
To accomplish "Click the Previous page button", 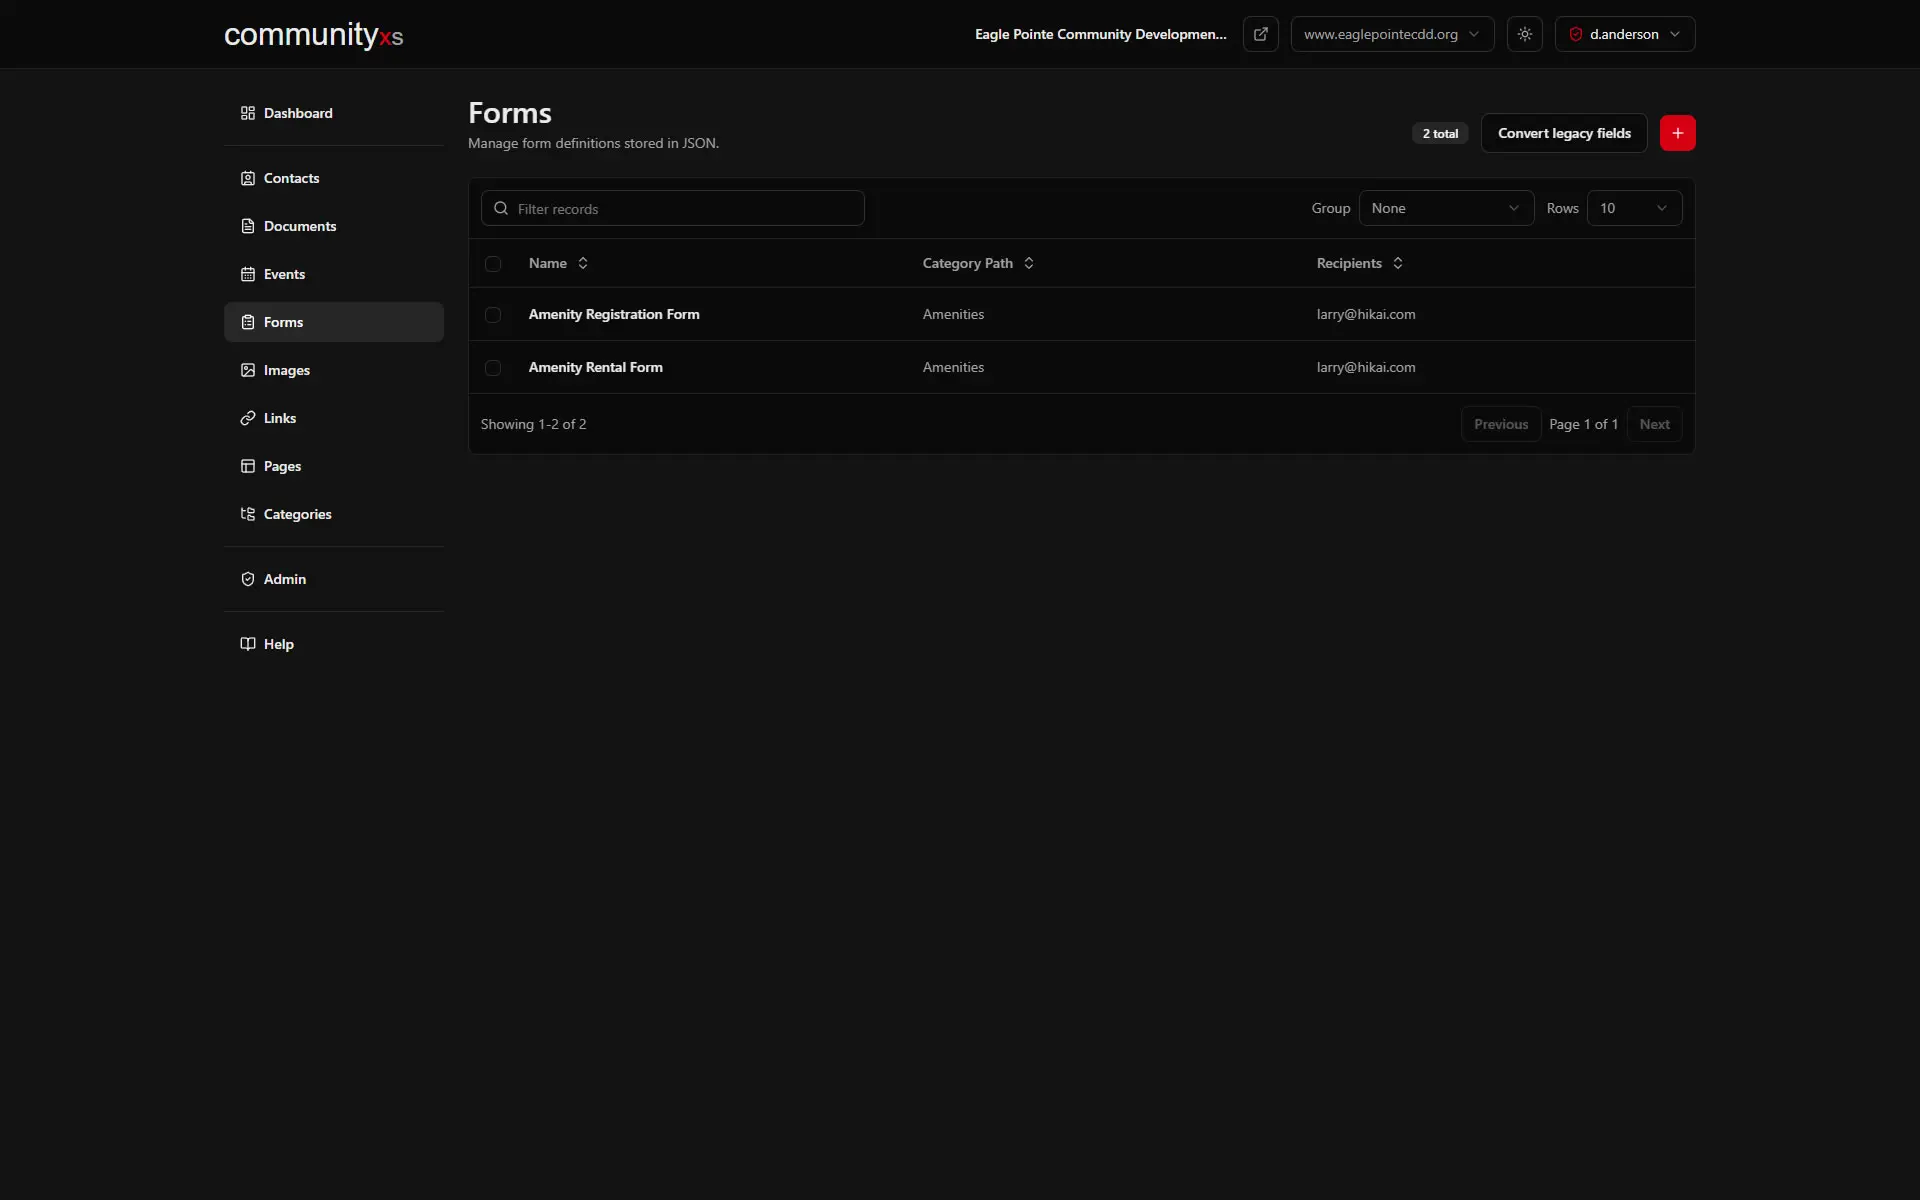I will coord(1500,424).
